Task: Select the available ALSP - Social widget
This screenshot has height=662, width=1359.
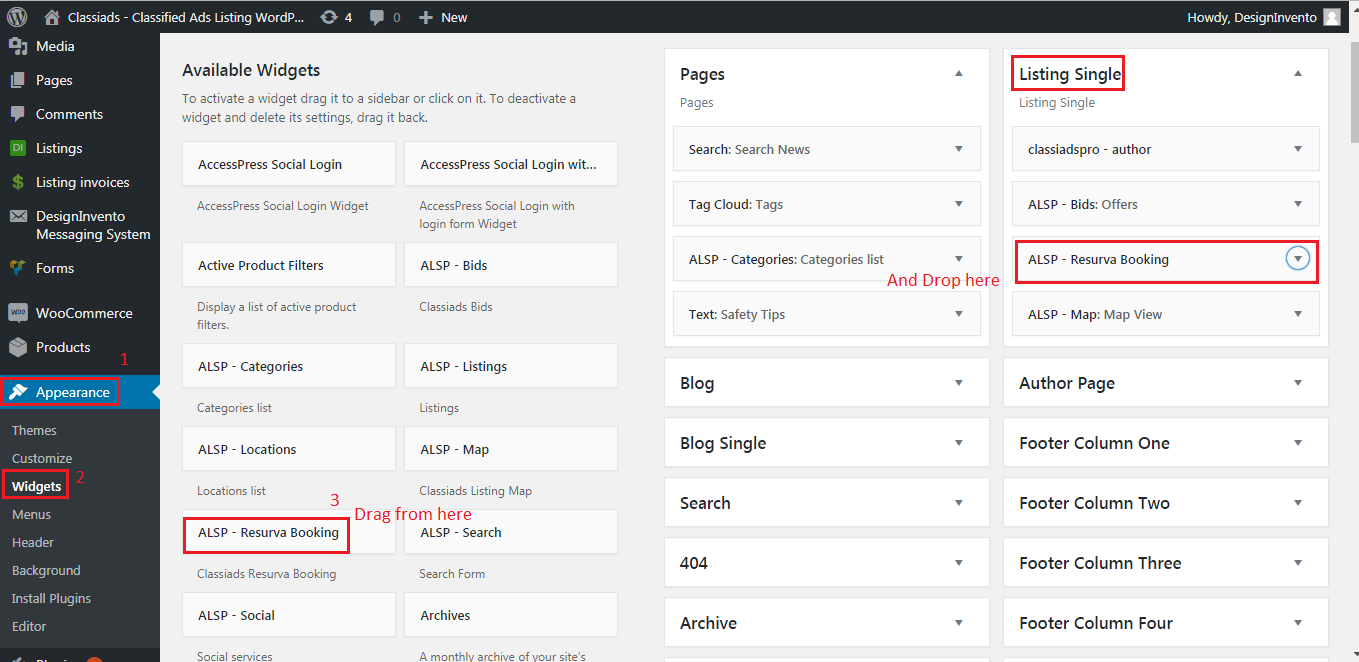Action: [x=289, y=615]
